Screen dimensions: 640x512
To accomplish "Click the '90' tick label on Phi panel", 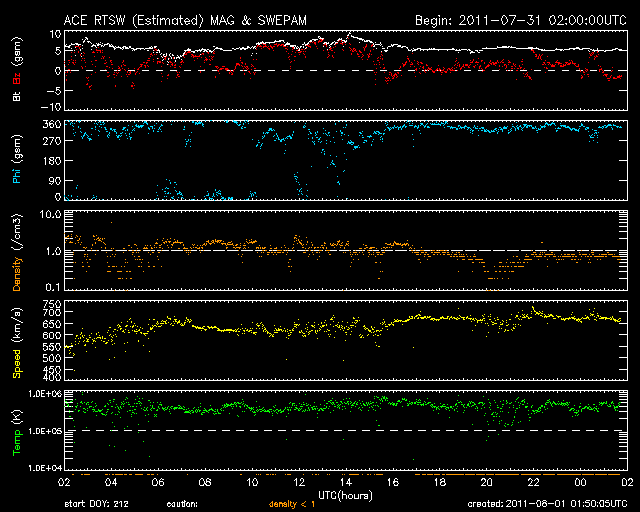I will pos(55,180).
